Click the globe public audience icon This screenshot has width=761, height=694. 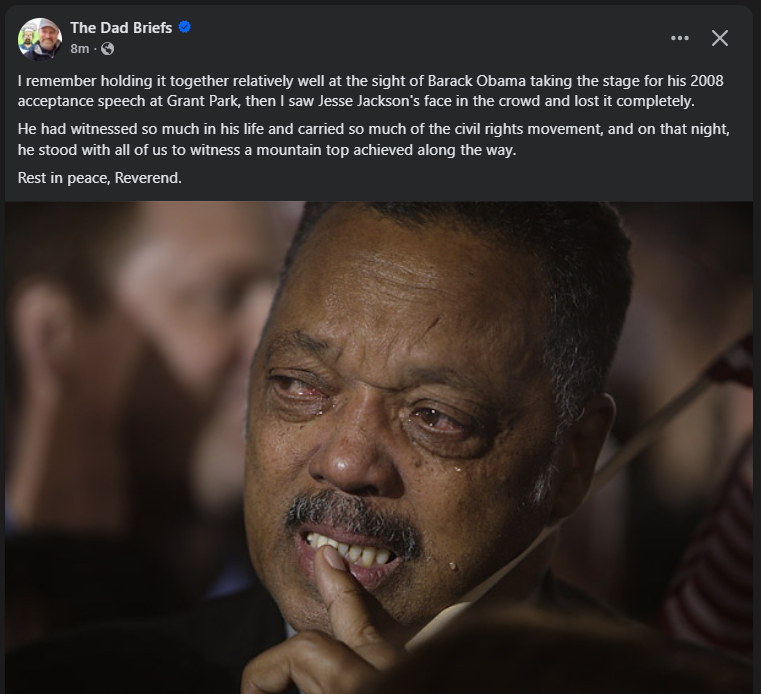108,49
